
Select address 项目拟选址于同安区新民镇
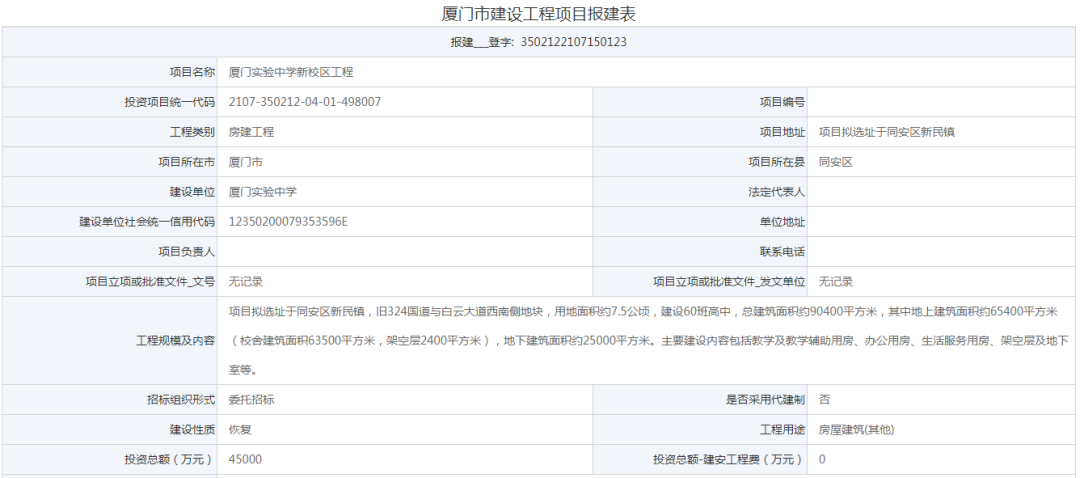[x=886, y=132]
